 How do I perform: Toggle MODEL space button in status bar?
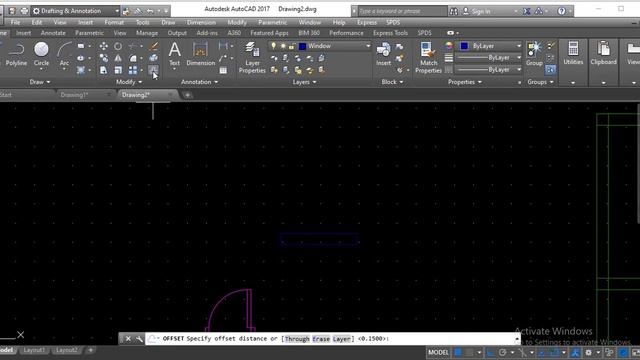click(x=438, y=352)
